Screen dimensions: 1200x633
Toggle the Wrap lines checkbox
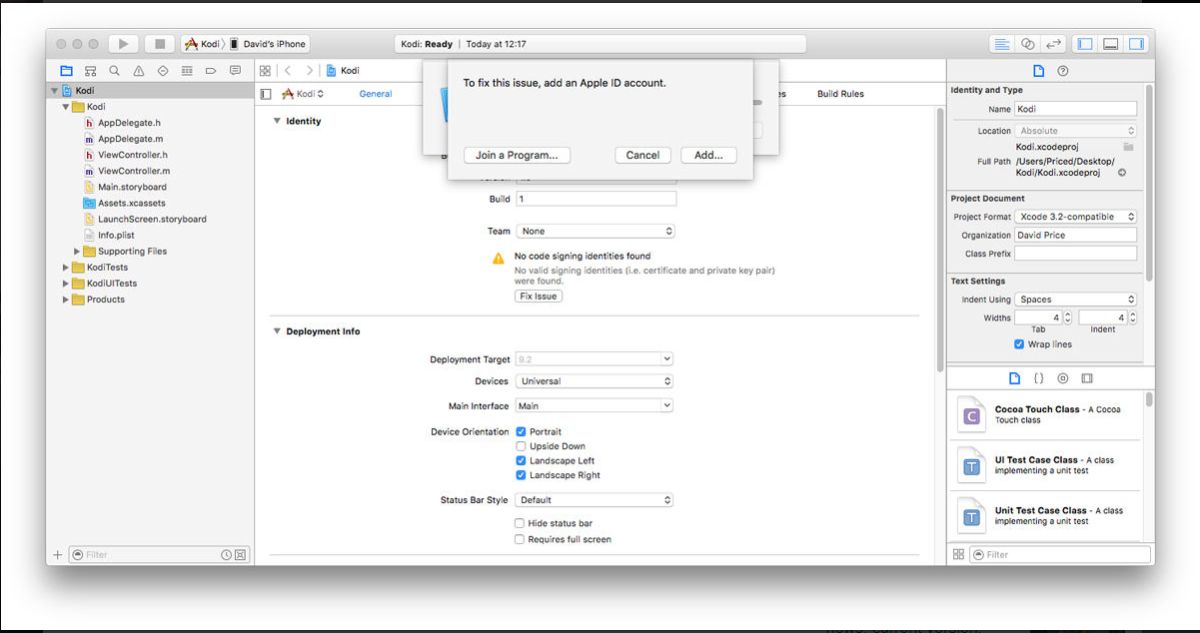(1019, 344)
